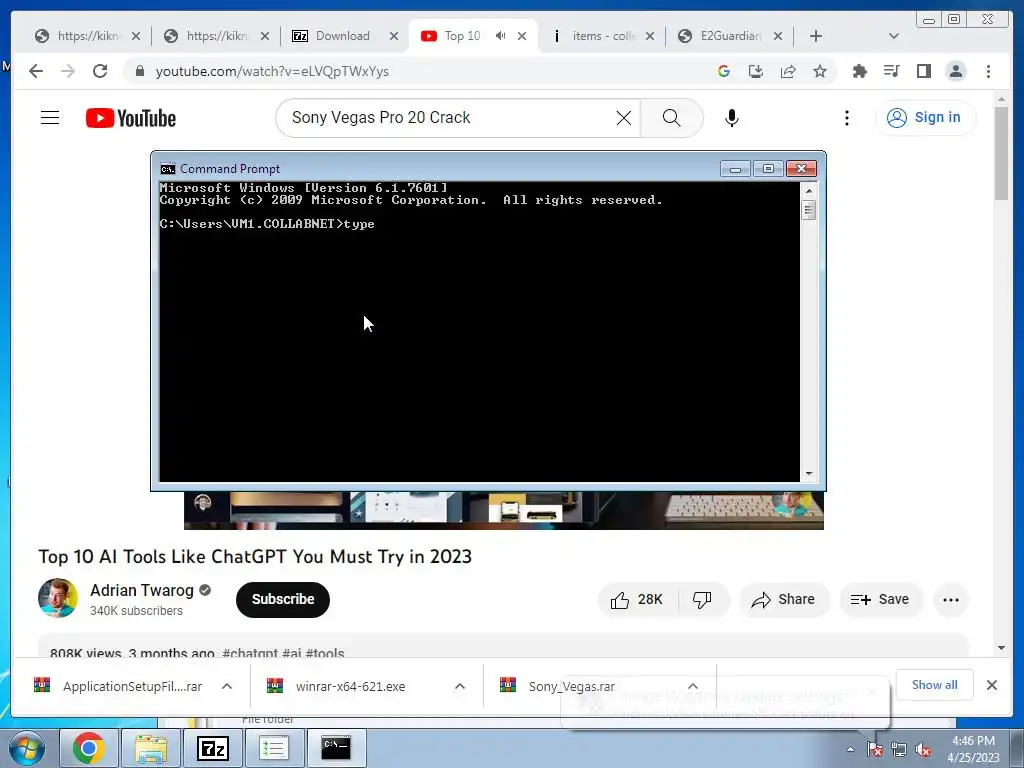1024x768 pixels.
Task: Click the #chatgpt hashtag link
Action: (249, 652)
